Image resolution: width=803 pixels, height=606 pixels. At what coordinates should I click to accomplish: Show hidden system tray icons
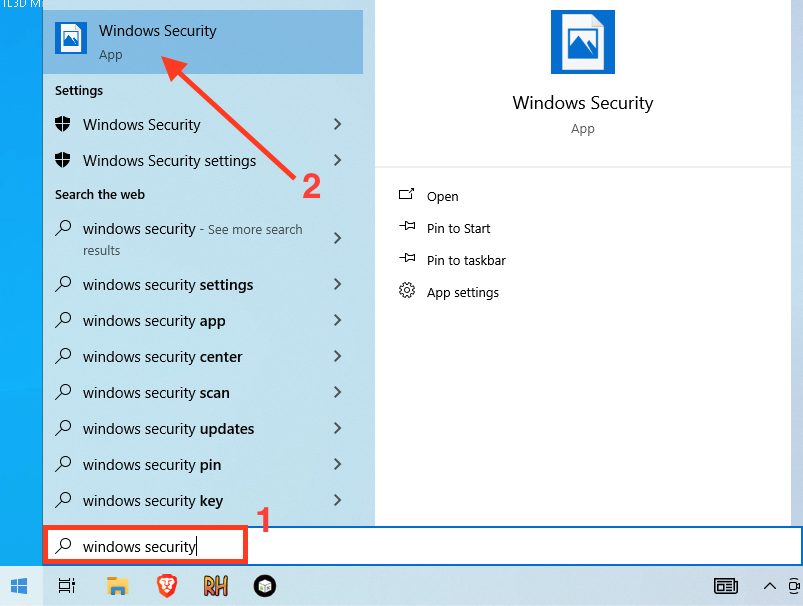click(769, 586)
